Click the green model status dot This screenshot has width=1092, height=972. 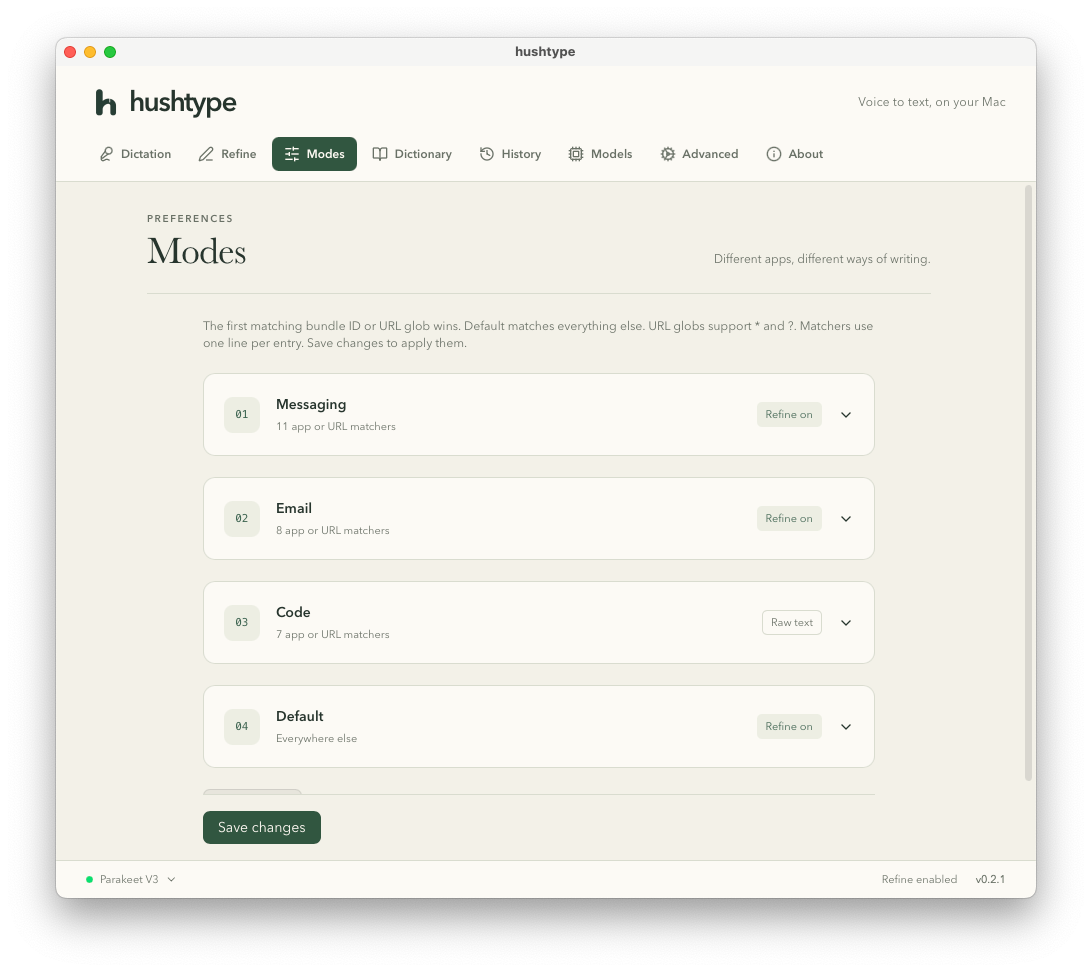tap(89, 879)
